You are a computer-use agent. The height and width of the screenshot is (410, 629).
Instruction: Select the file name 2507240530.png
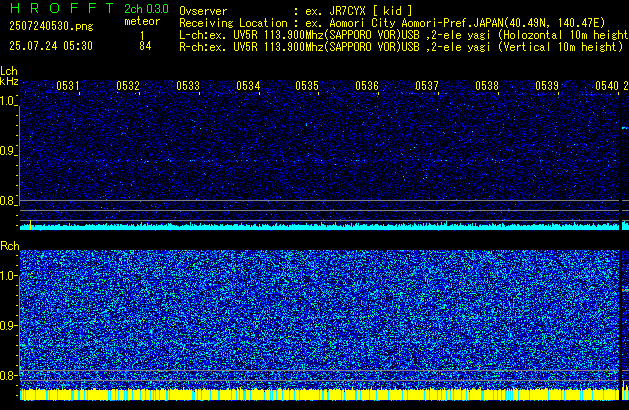[x=51, y=26]
